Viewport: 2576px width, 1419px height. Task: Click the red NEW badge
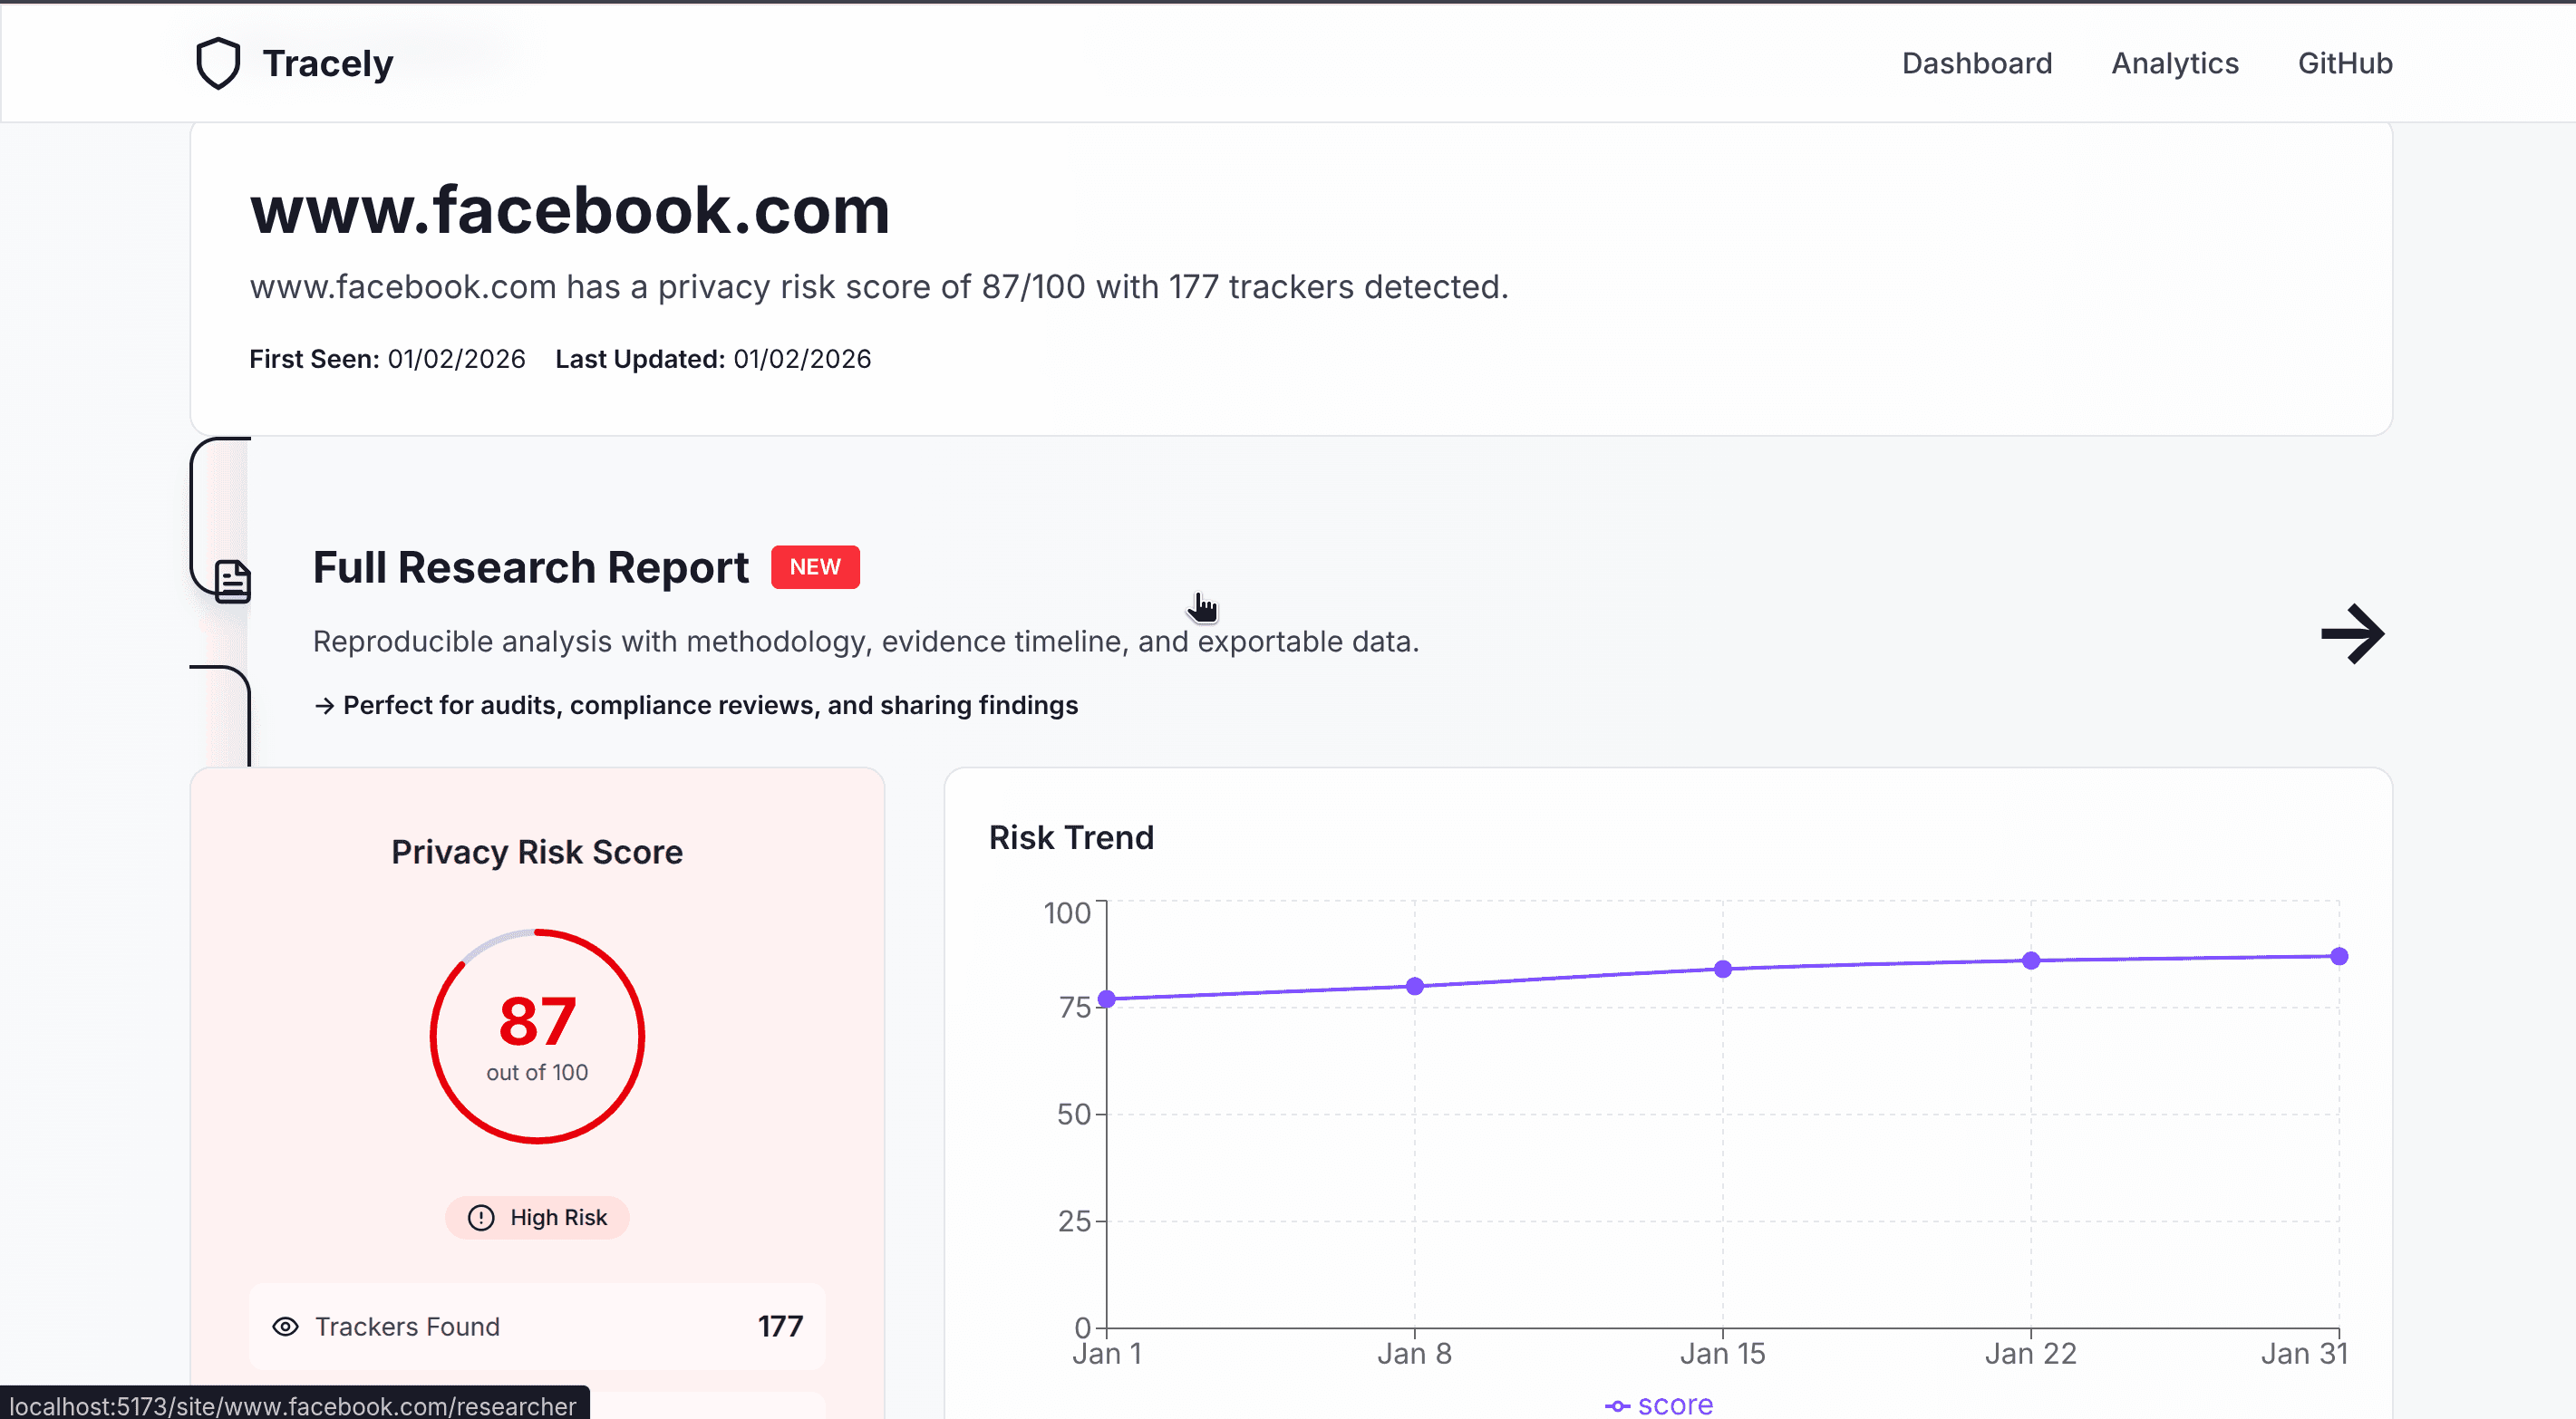(814, 567)
